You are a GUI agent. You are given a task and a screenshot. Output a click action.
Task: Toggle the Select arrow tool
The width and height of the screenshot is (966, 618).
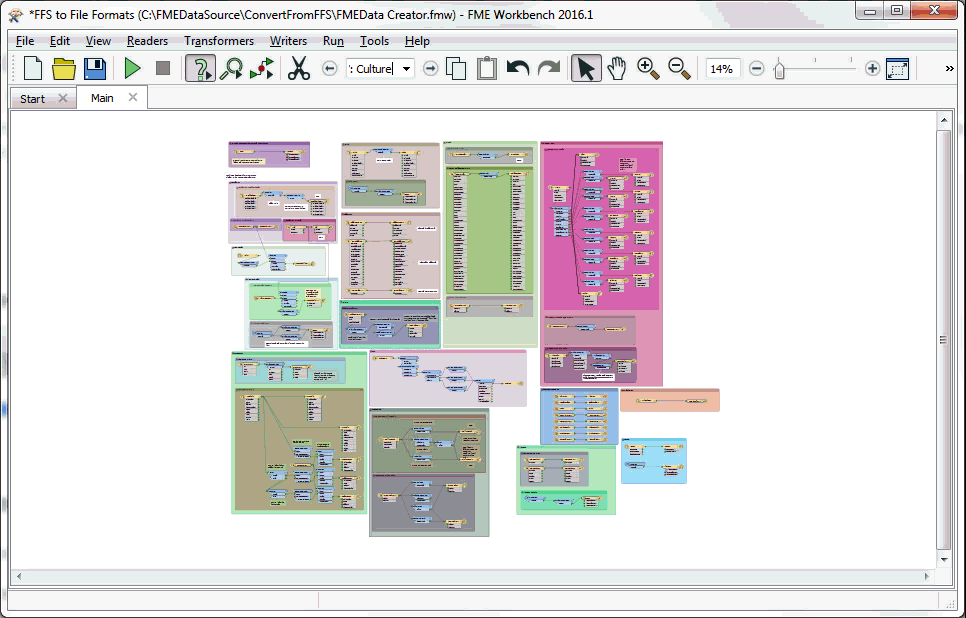pyautogui.click(x=586, y=69)
